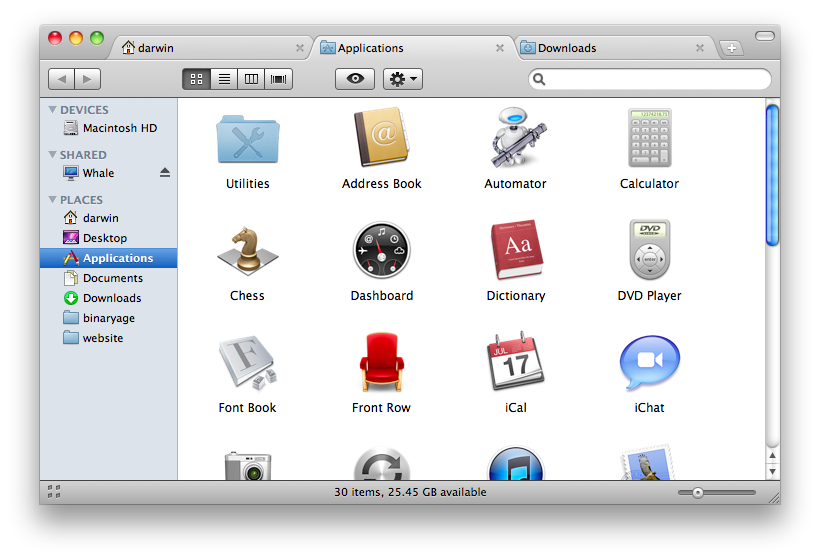Go forward with the right arrow button

(88, 79)
